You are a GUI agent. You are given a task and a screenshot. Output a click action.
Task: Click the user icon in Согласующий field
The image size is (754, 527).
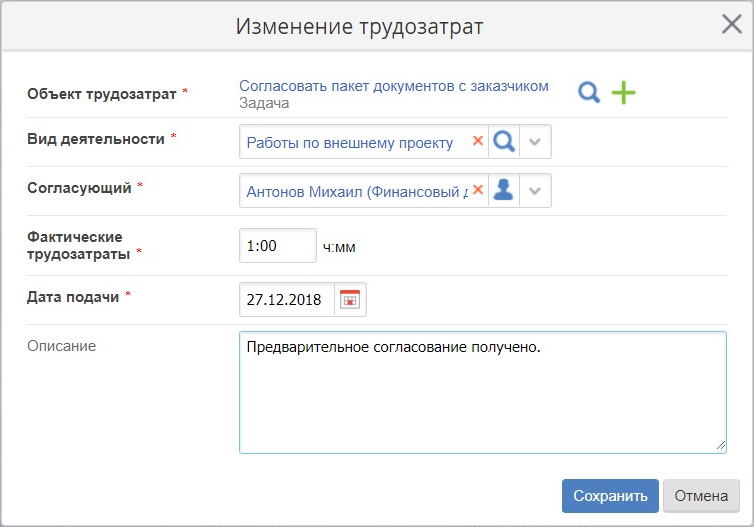pos(504,190)
